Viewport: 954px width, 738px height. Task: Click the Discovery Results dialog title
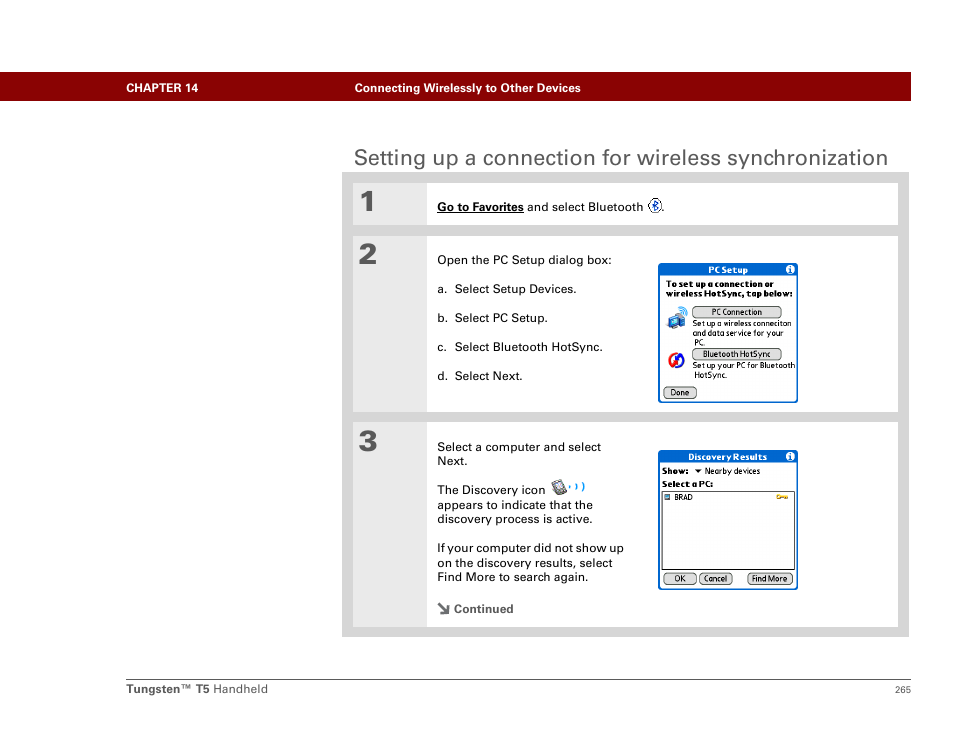click(x=728, y=456)
